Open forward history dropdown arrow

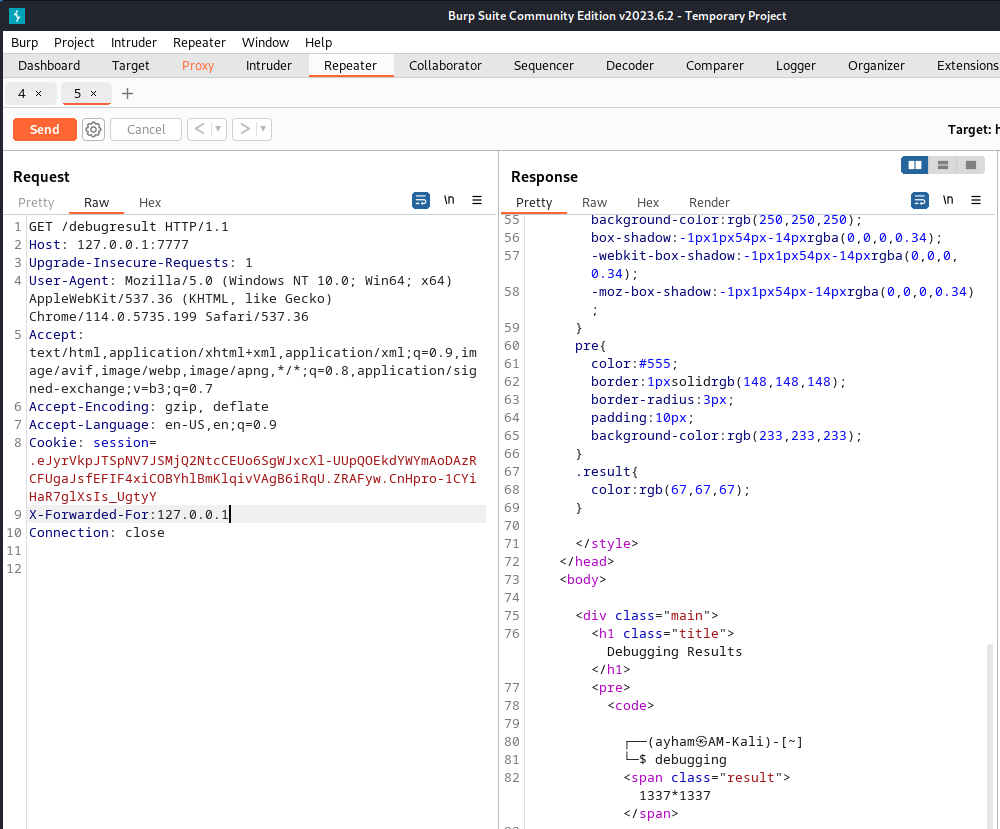point(263,129)
